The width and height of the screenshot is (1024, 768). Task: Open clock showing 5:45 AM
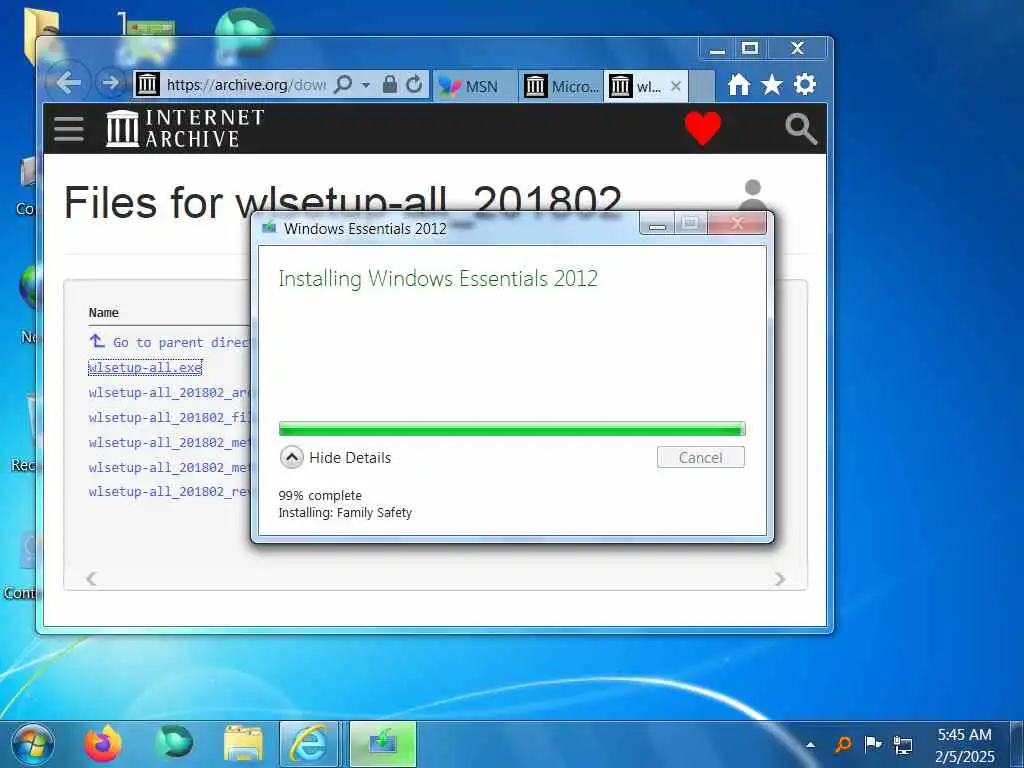(964, 745)
